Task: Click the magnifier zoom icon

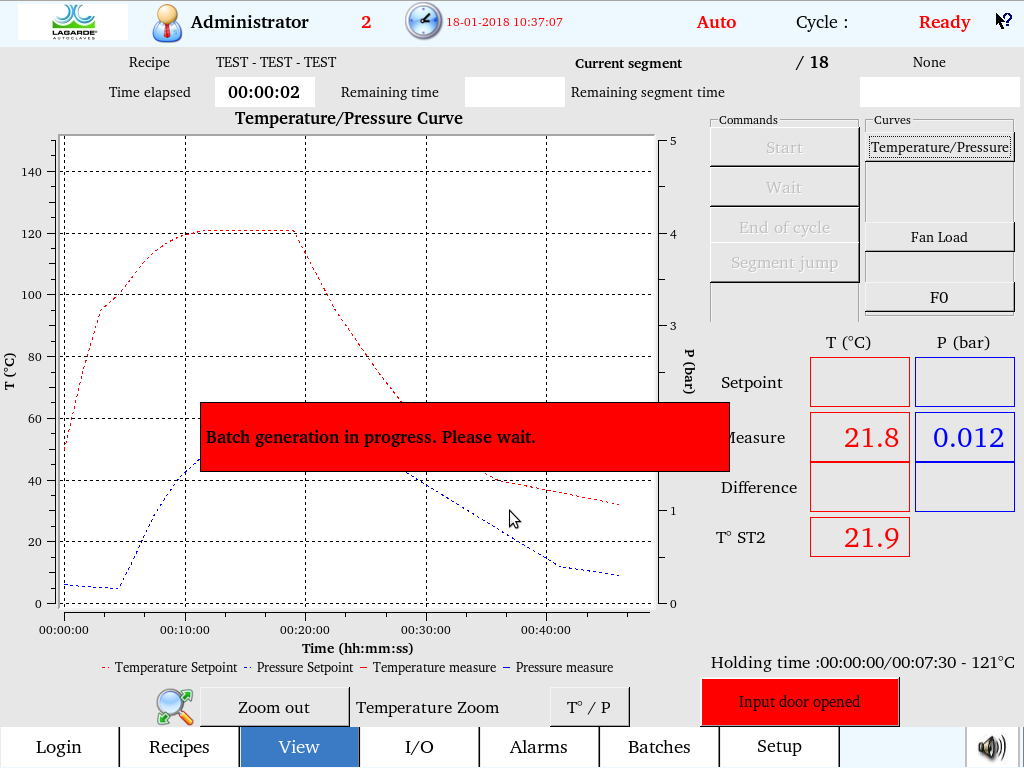Action: click(x=175, y=707)
